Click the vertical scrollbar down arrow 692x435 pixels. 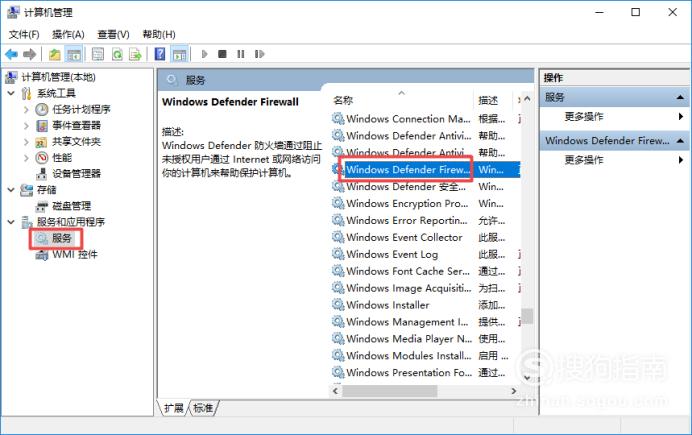527,378
